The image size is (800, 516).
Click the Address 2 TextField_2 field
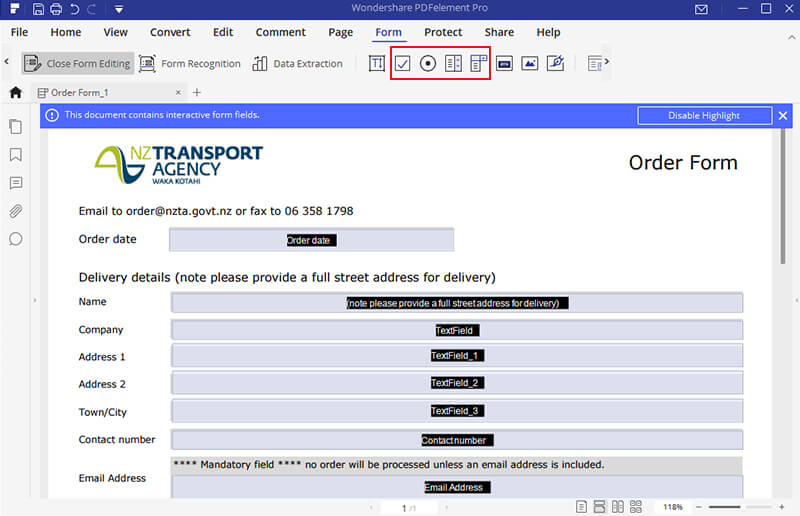(457, 383)
